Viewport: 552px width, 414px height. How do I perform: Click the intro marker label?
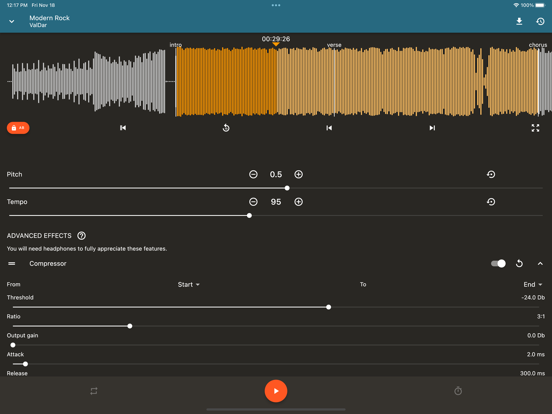pyautogui.click(x=176, y=45)
